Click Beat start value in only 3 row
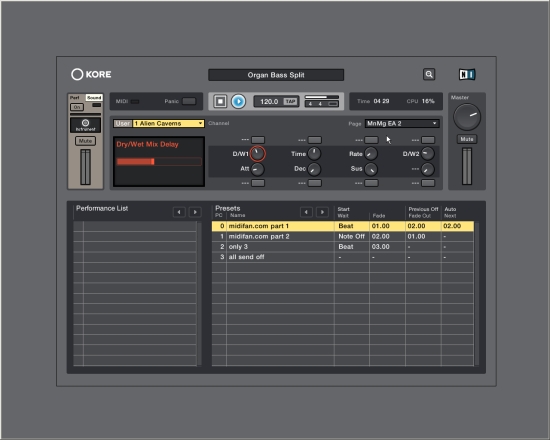 click(346, 247)
